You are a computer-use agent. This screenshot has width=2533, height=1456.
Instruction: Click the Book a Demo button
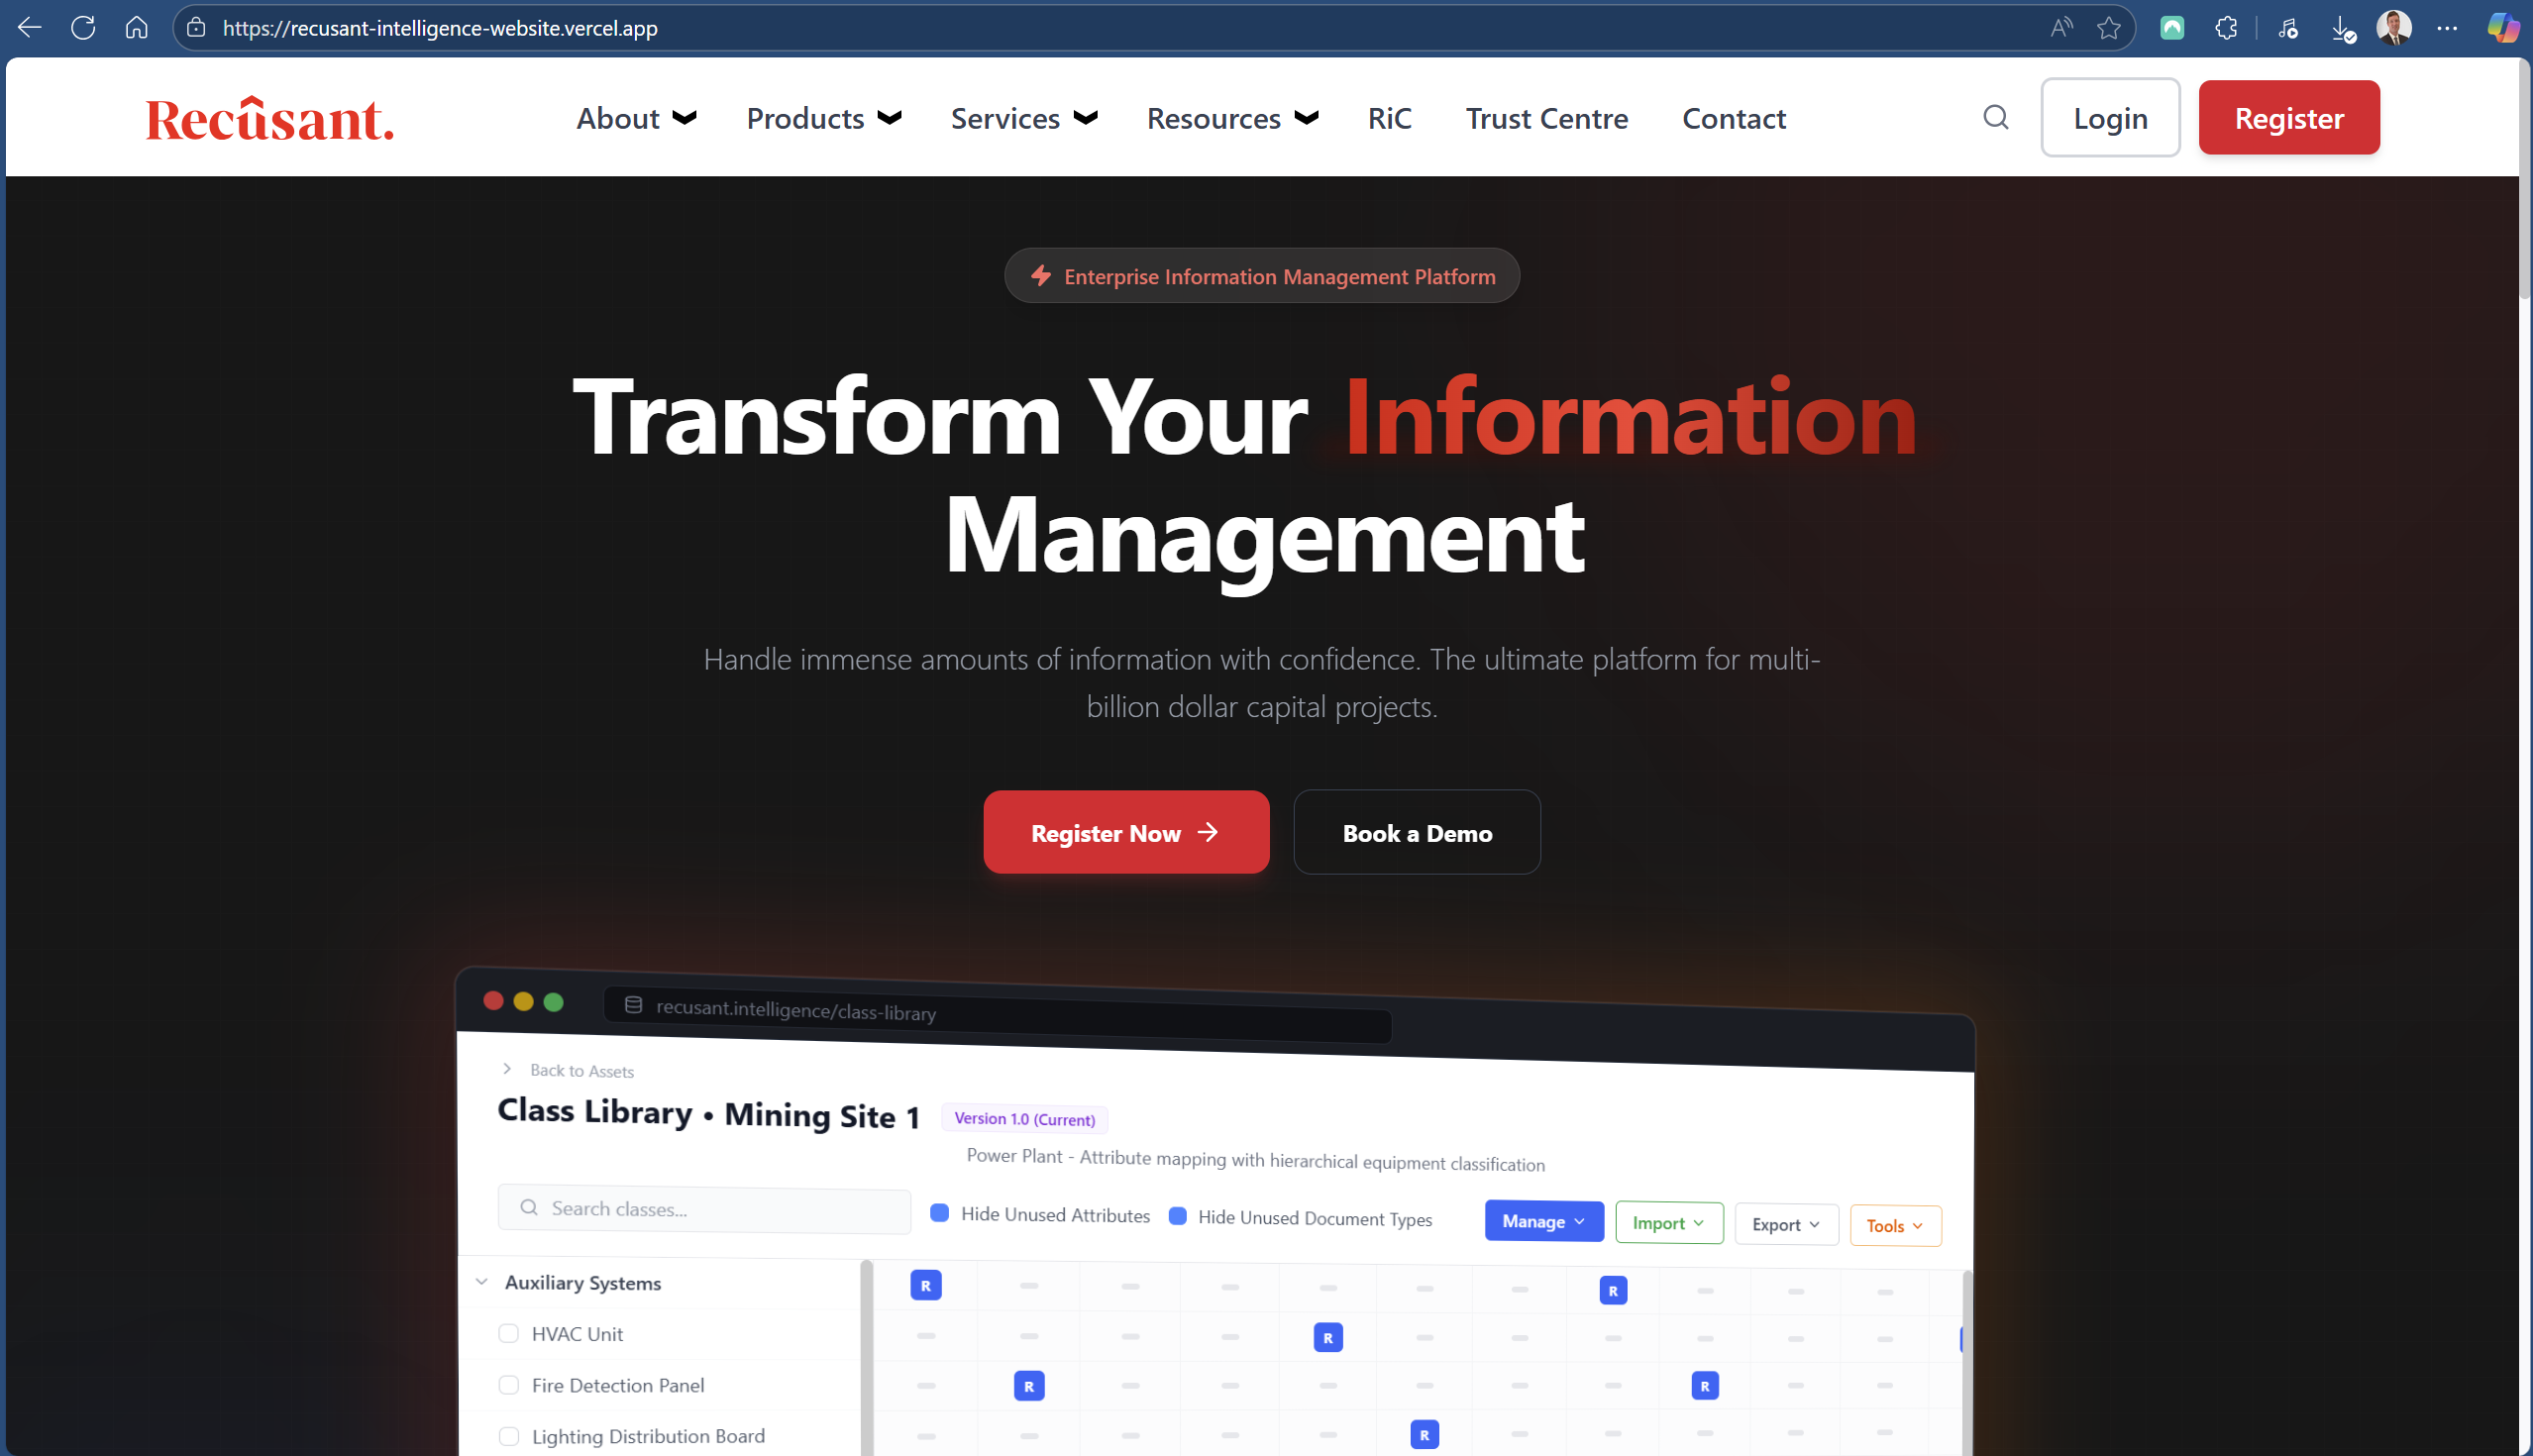1416,832
